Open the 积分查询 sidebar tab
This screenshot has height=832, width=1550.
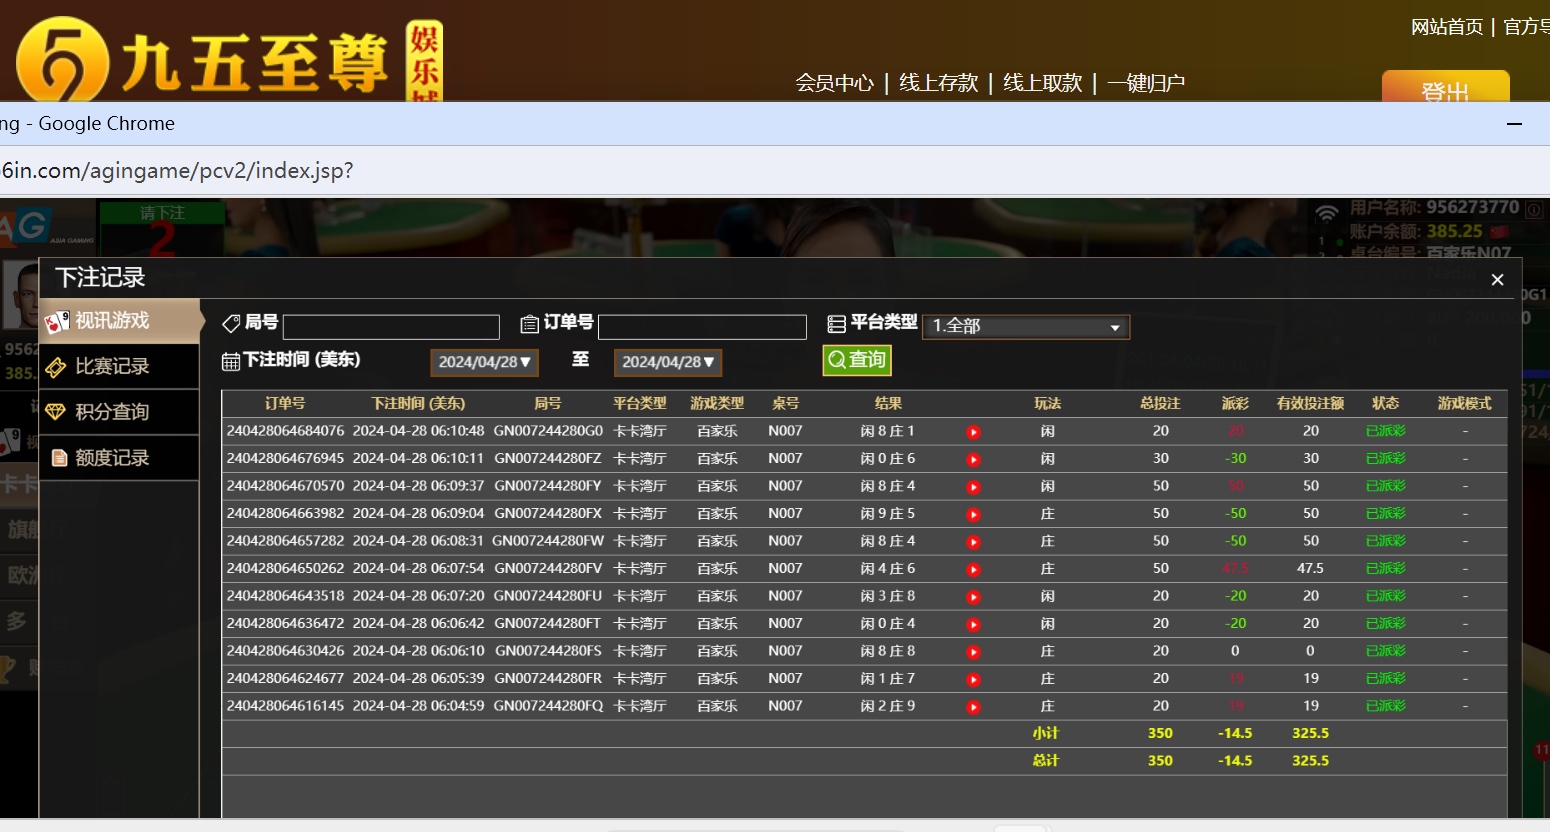pyautogui.click(x=112, y=412)
